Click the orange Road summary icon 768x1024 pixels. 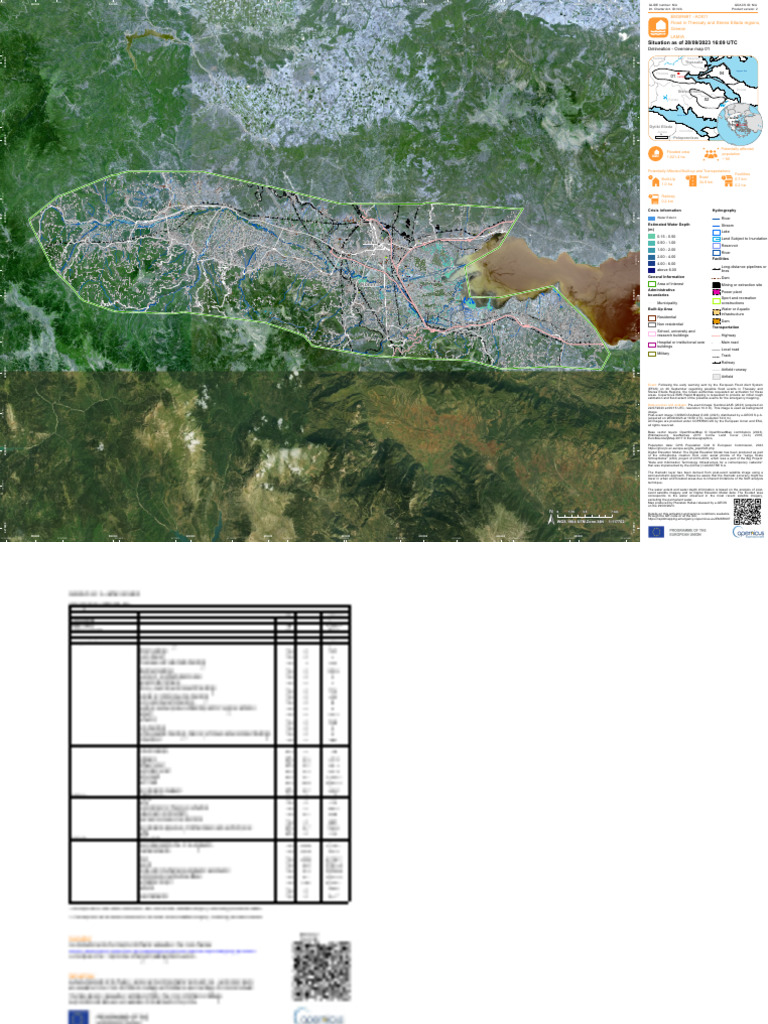[x=691, y=181]
